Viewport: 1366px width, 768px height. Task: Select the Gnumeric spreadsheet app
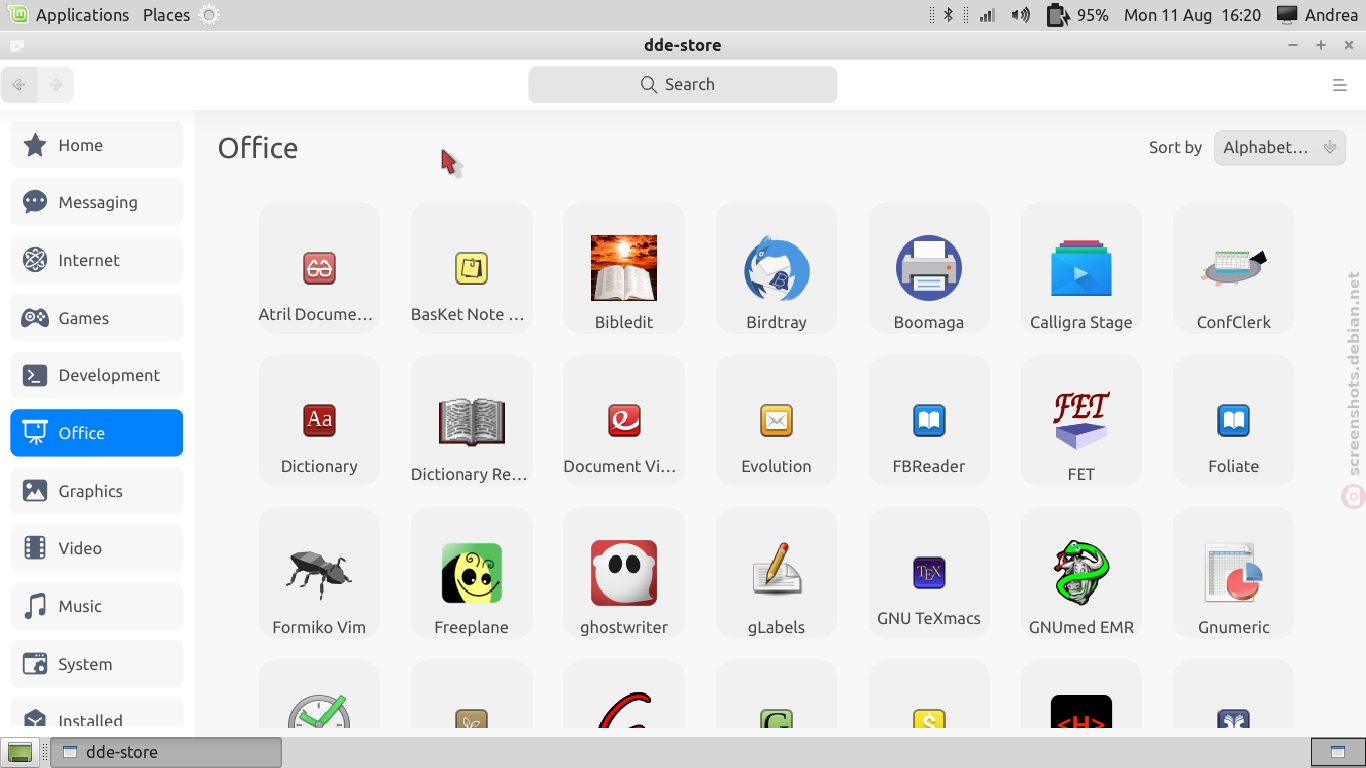[1234, 573]
